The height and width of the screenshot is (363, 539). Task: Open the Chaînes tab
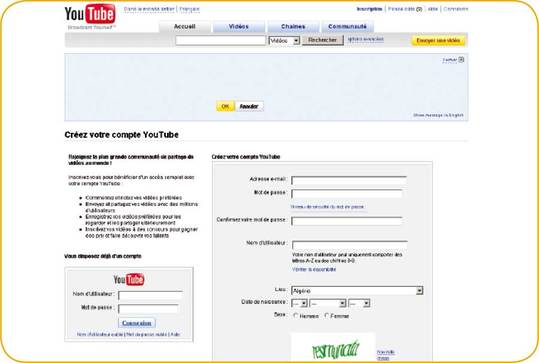pyautogui.click(x=293, y=26)
